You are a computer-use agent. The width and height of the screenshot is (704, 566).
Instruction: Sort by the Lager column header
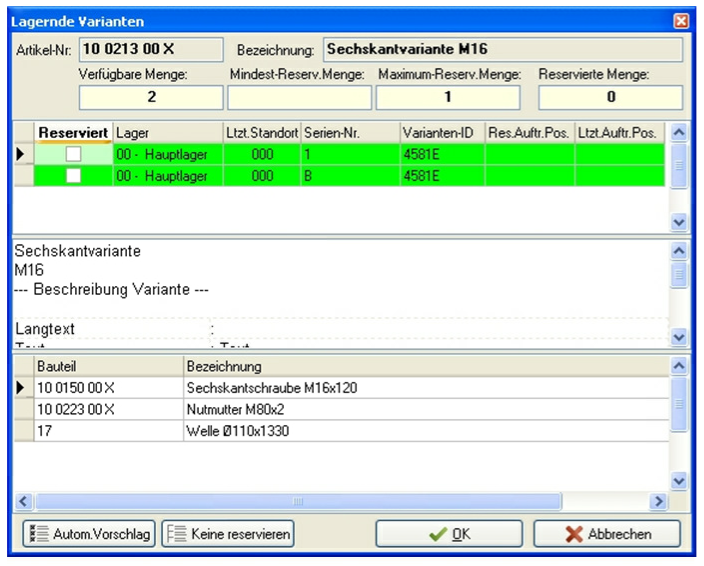coord(167,133)
